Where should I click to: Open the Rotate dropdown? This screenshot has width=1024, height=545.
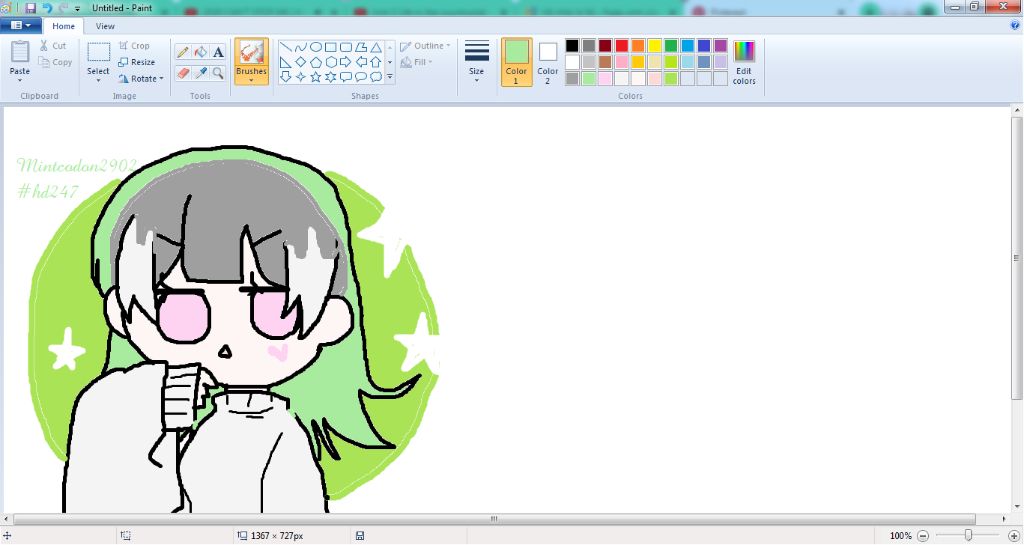[141, 78]
